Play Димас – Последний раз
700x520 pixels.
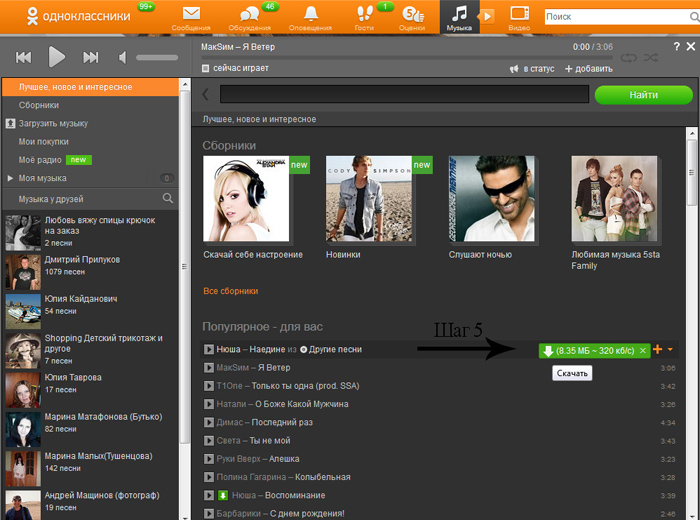click(x=208, y=422)
